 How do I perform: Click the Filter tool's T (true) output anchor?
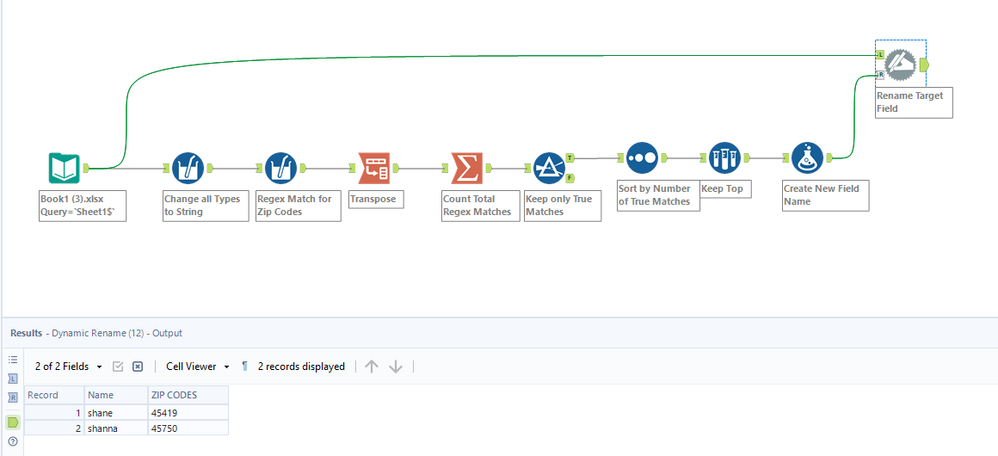[570, 157]
